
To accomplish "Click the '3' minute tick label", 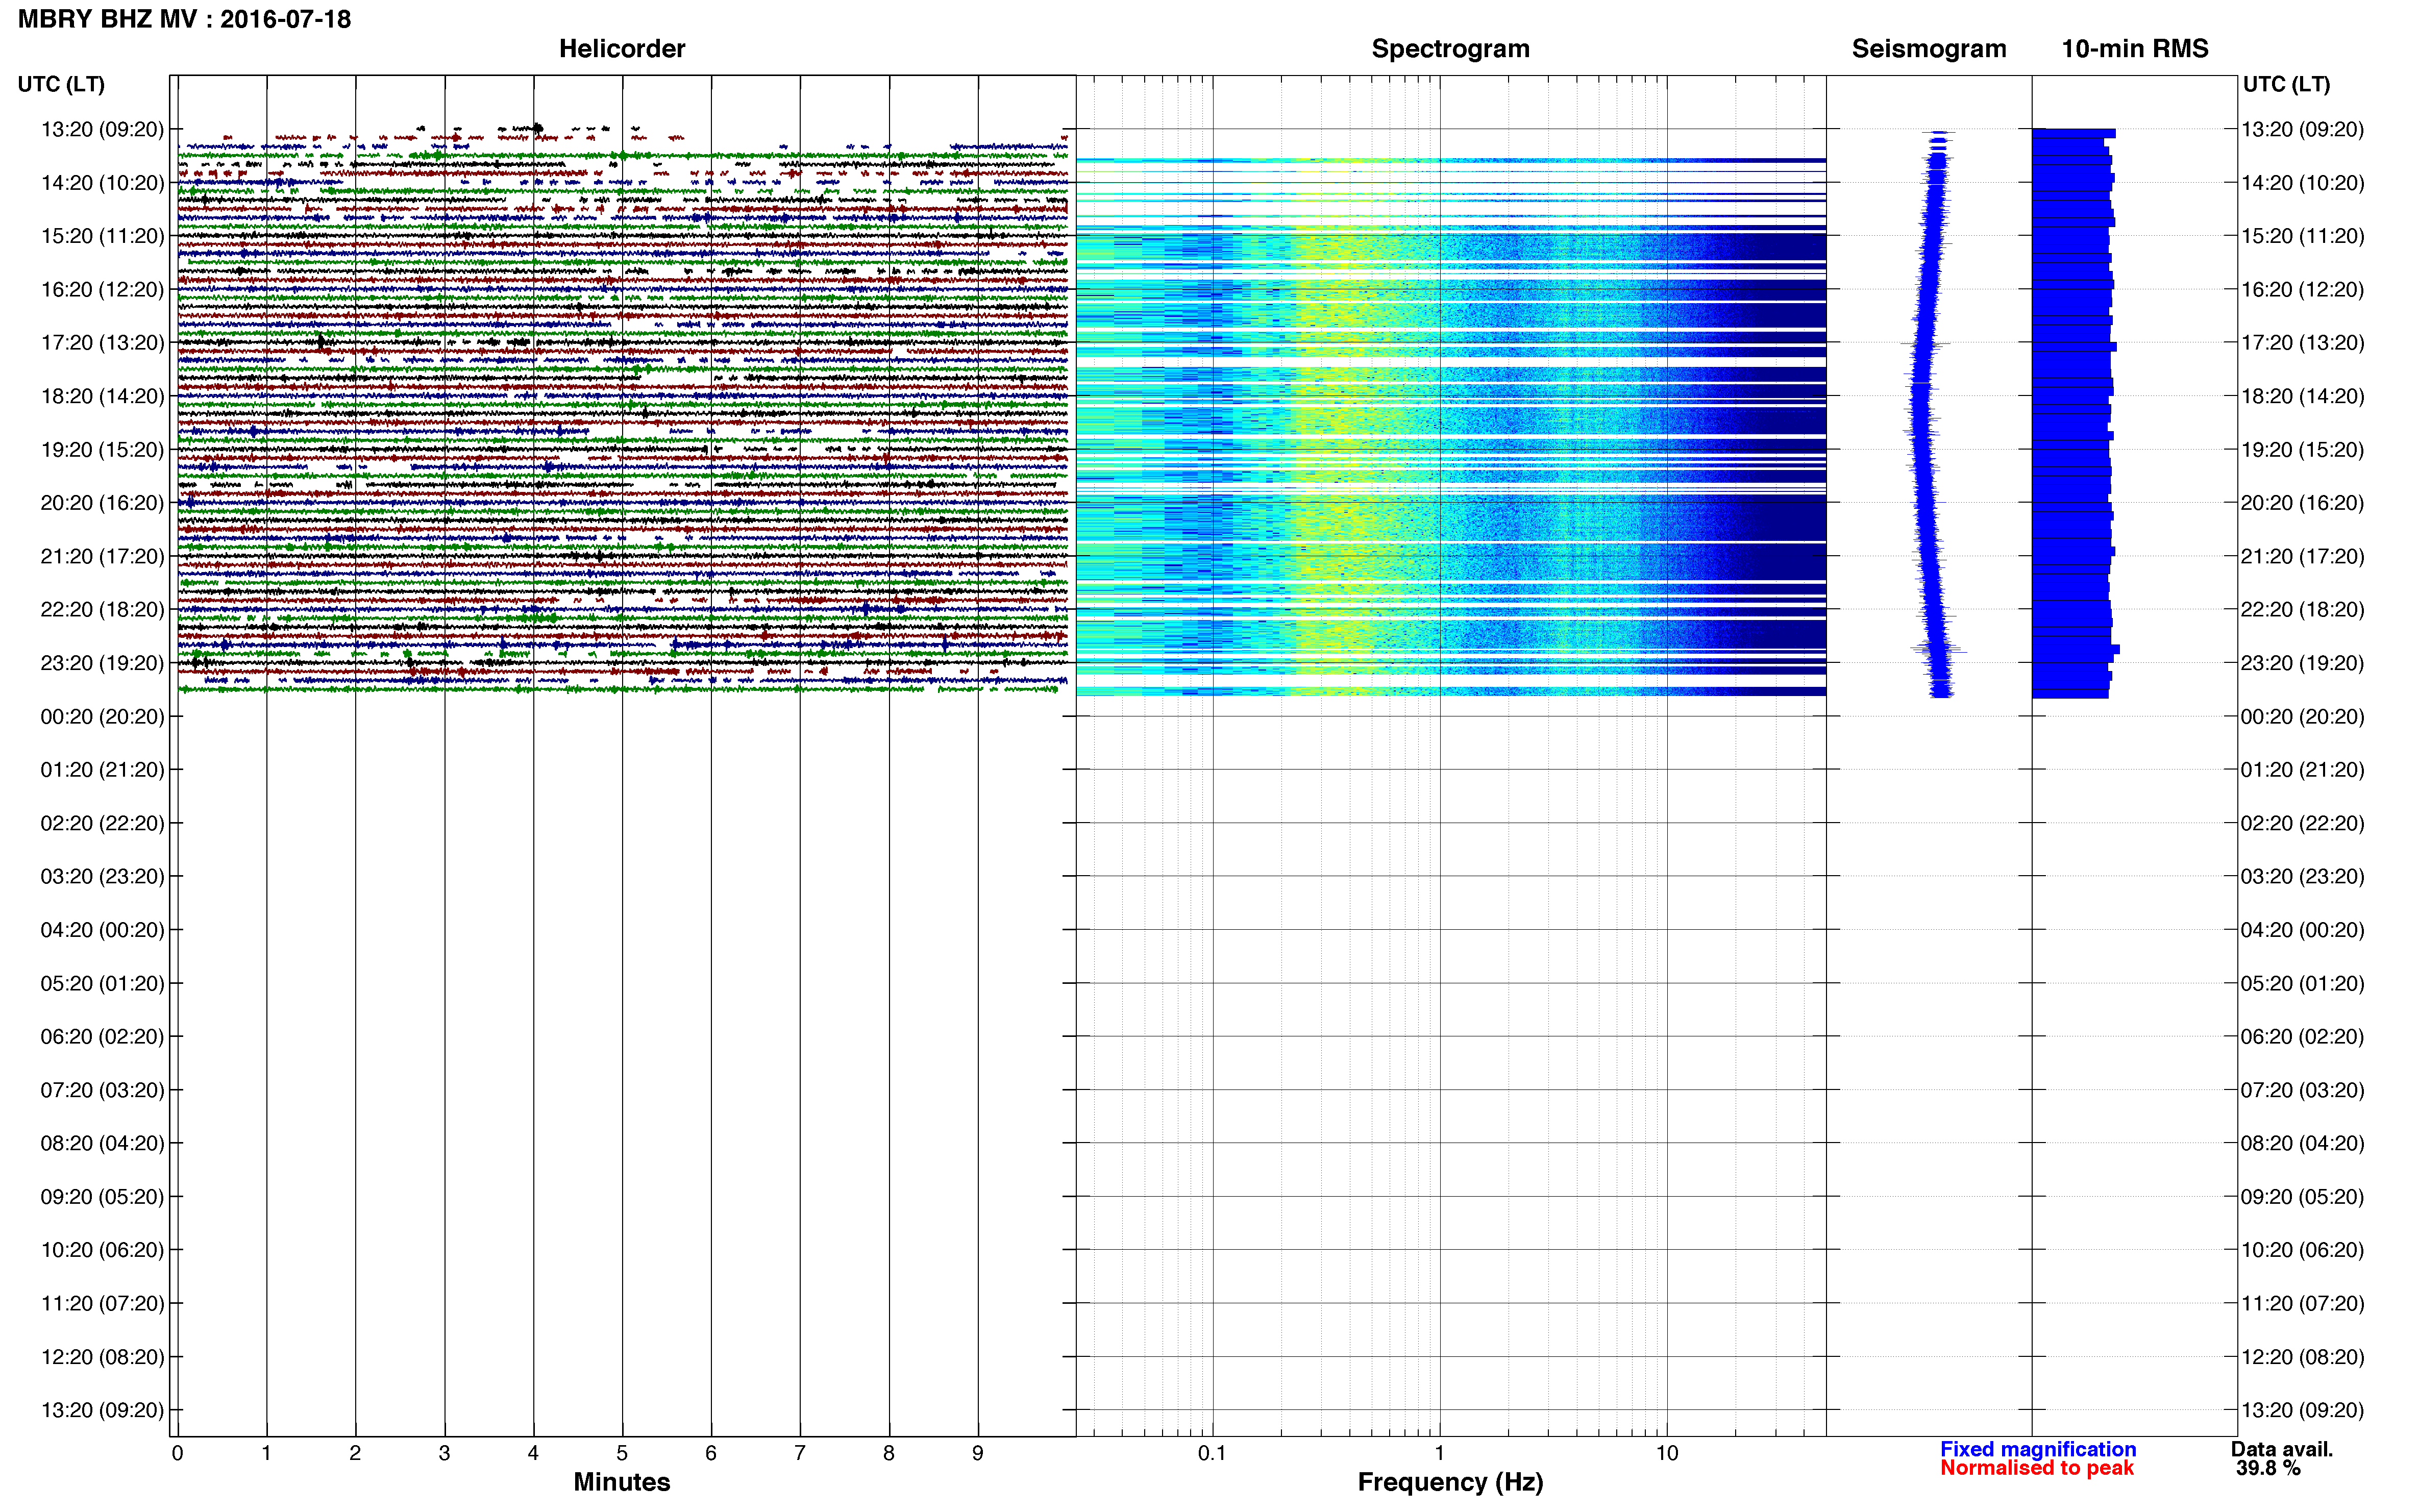I will 444,1454.
